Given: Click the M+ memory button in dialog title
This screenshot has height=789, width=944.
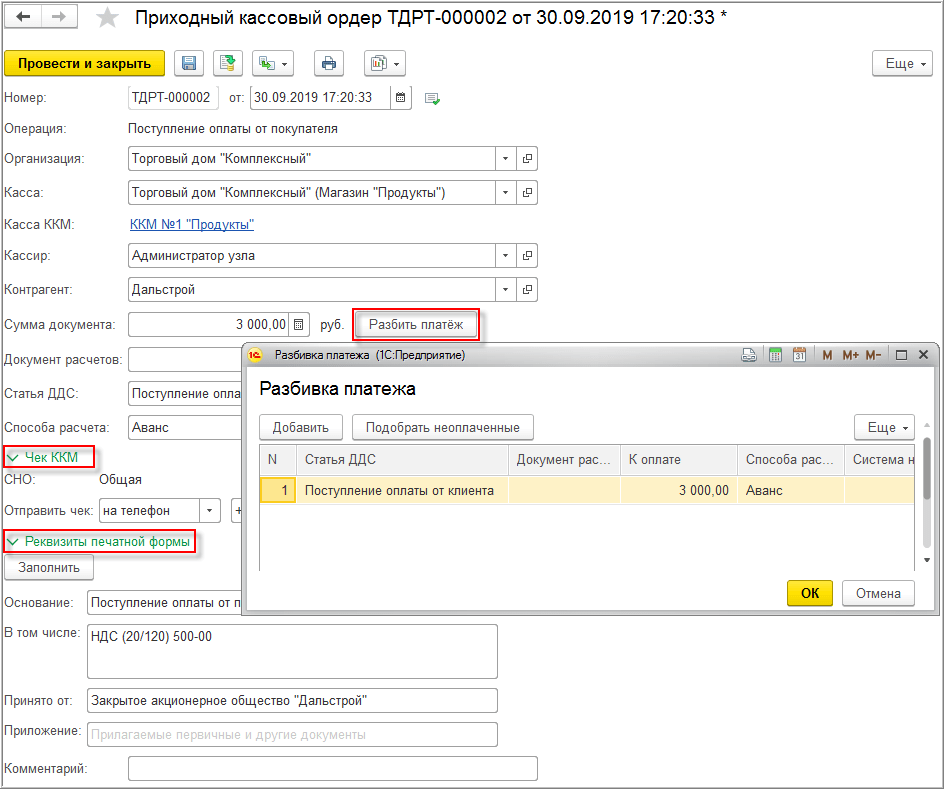Looking at the screenshot, I should pos(850,355).
